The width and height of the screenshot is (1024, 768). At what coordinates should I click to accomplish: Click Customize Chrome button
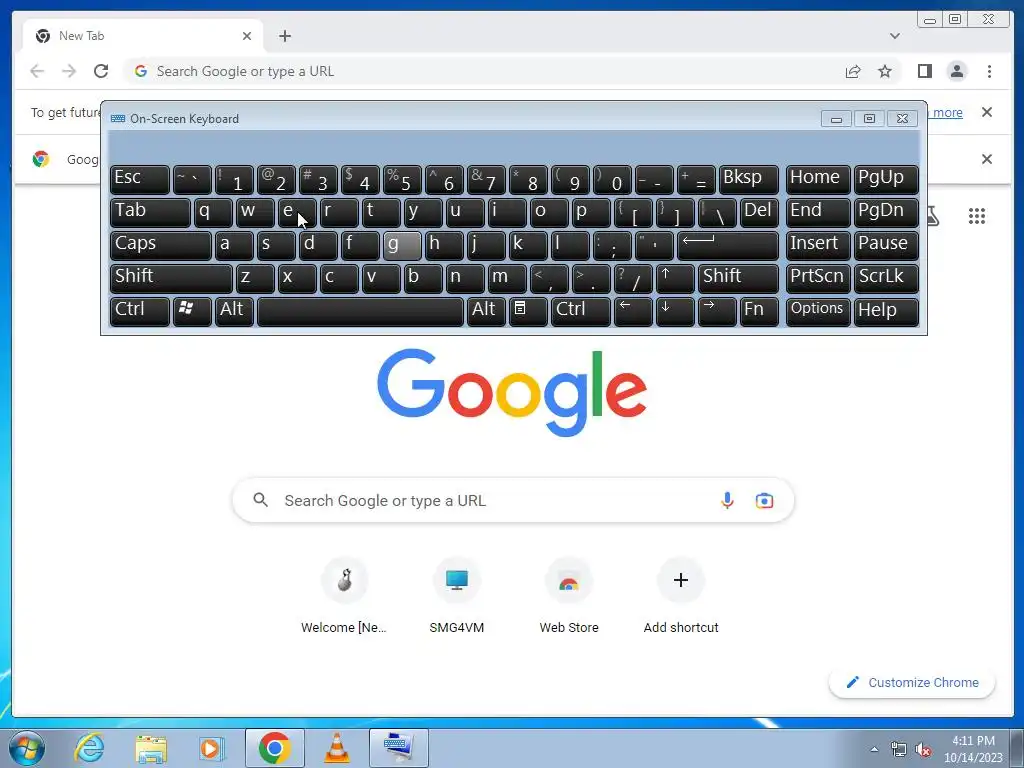[912, 682]
